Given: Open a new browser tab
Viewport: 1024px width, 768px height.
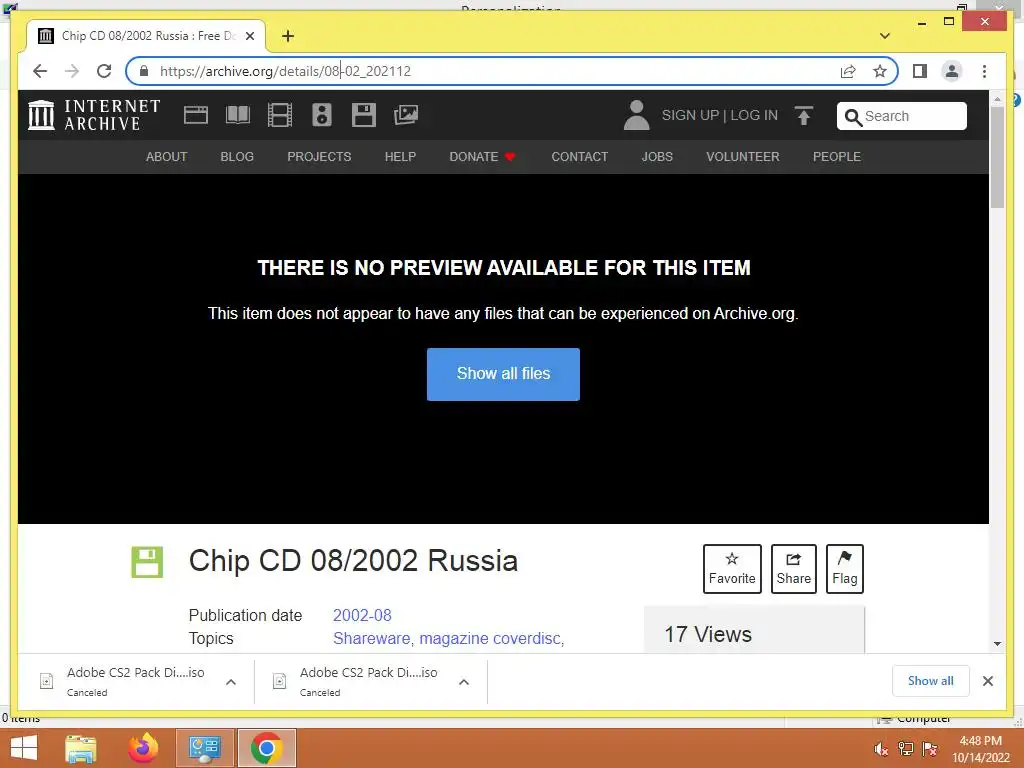Looking at the screenshot, I should point(288,36).
